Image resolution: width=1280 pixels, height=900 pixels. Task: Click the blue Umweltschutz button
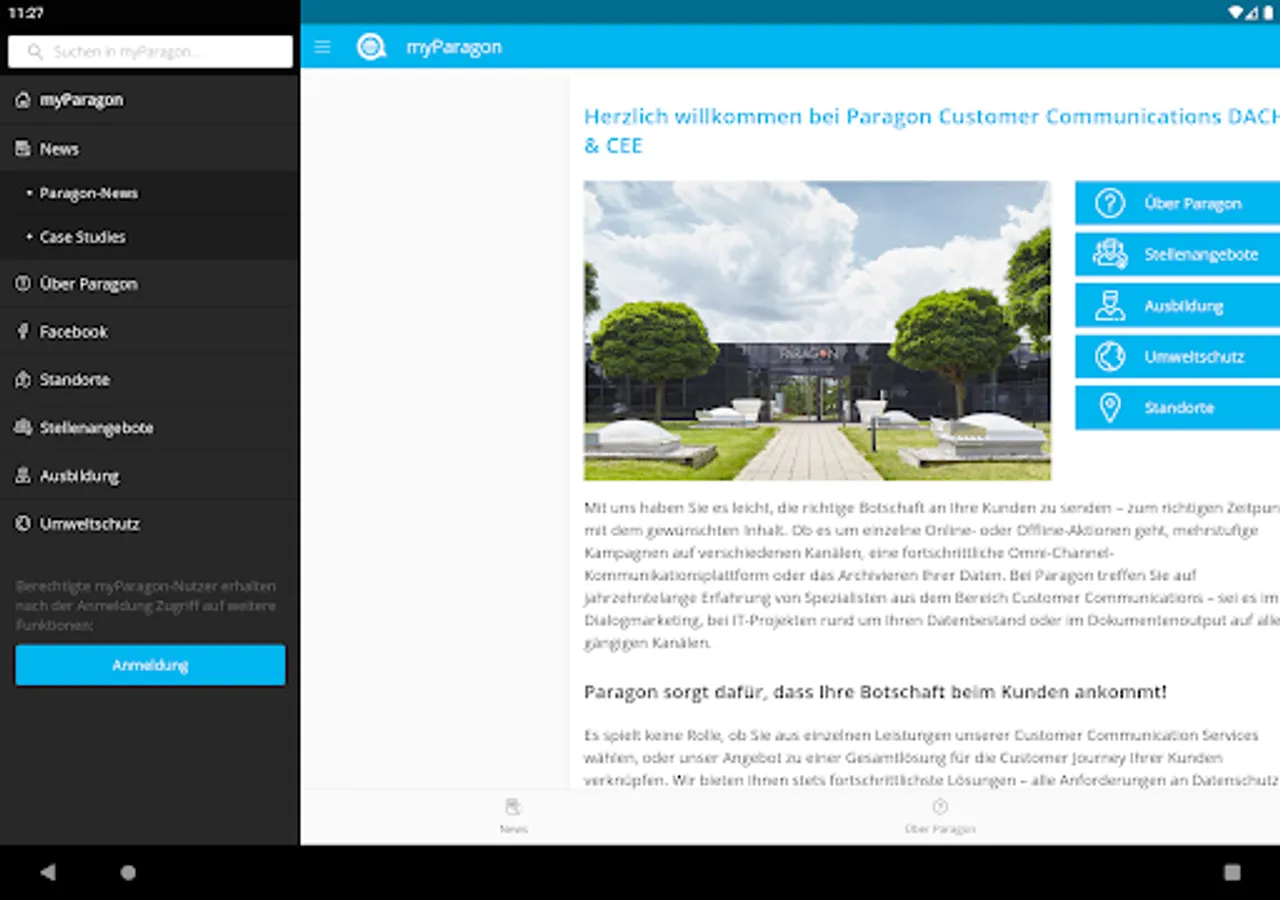coord(1178,357)
